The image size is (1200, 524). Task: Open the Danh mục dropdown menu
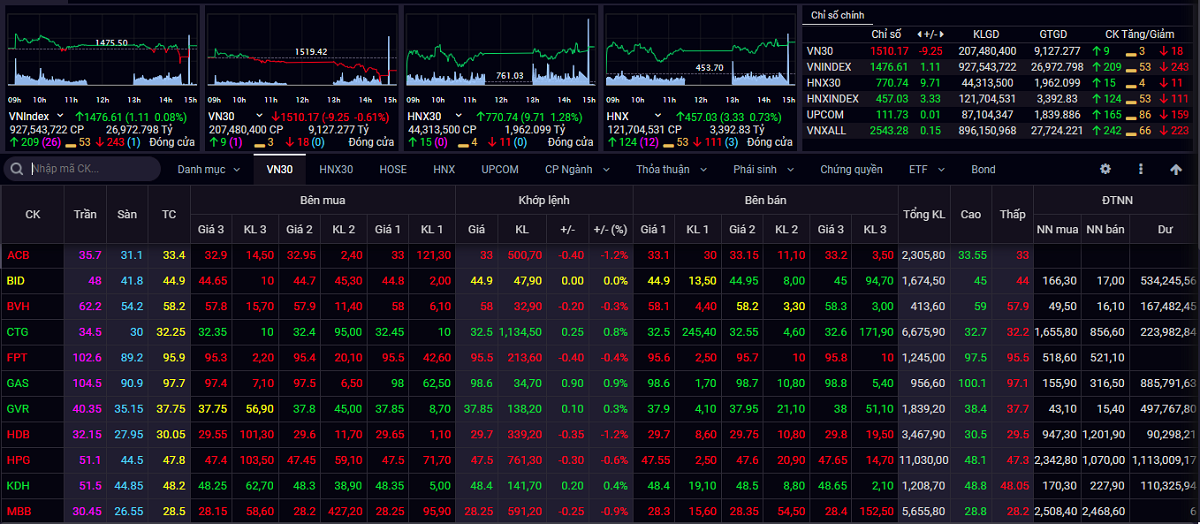208,169
